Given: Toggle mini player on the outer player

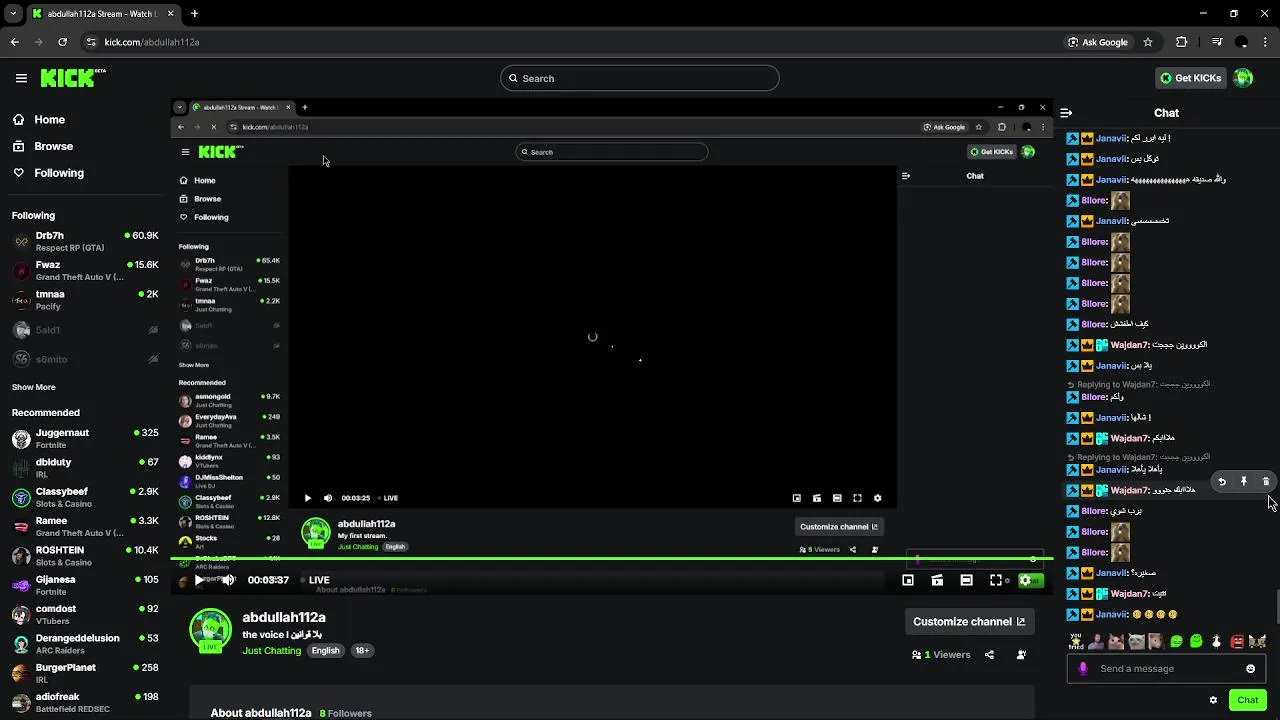Looking at the screenshot, I should tap(908, 580).
